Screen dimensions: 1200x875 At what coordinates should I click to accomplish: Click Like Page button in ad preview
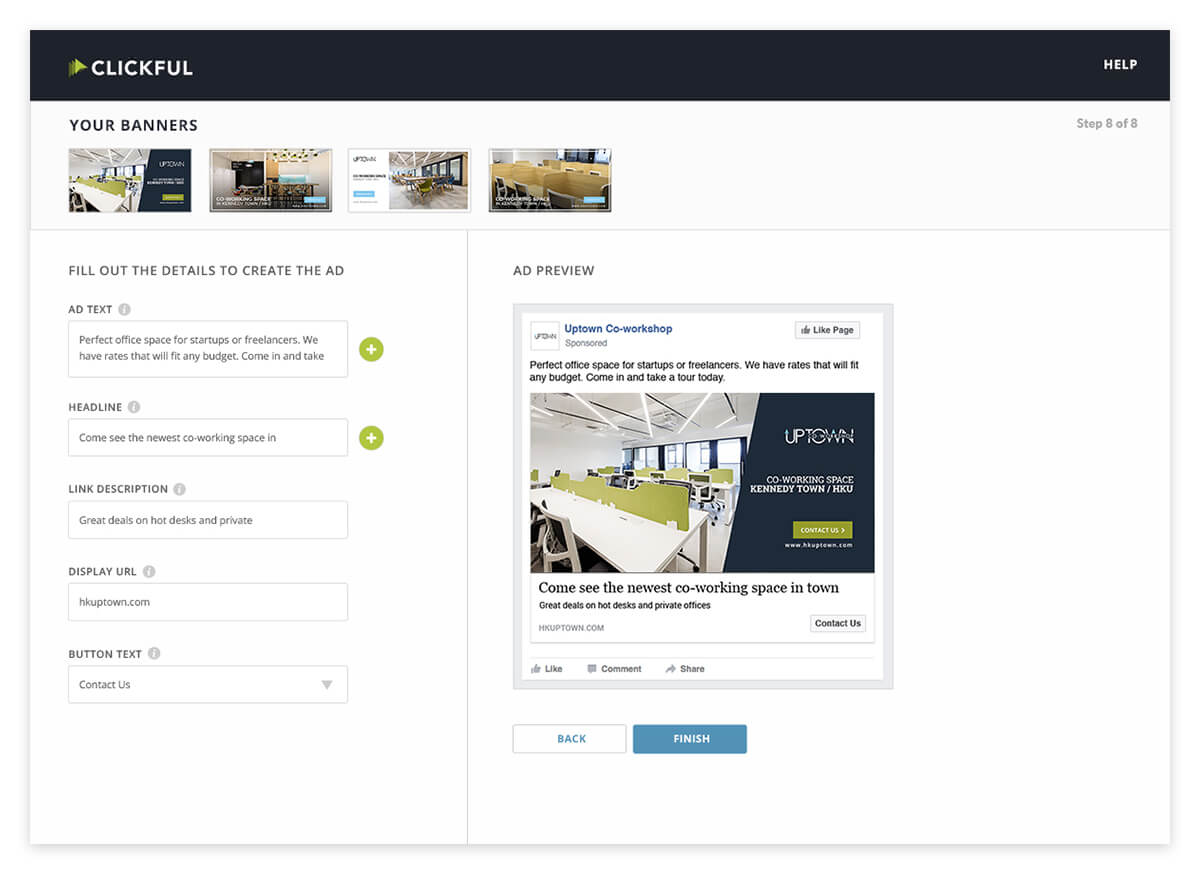pos(827,330)
